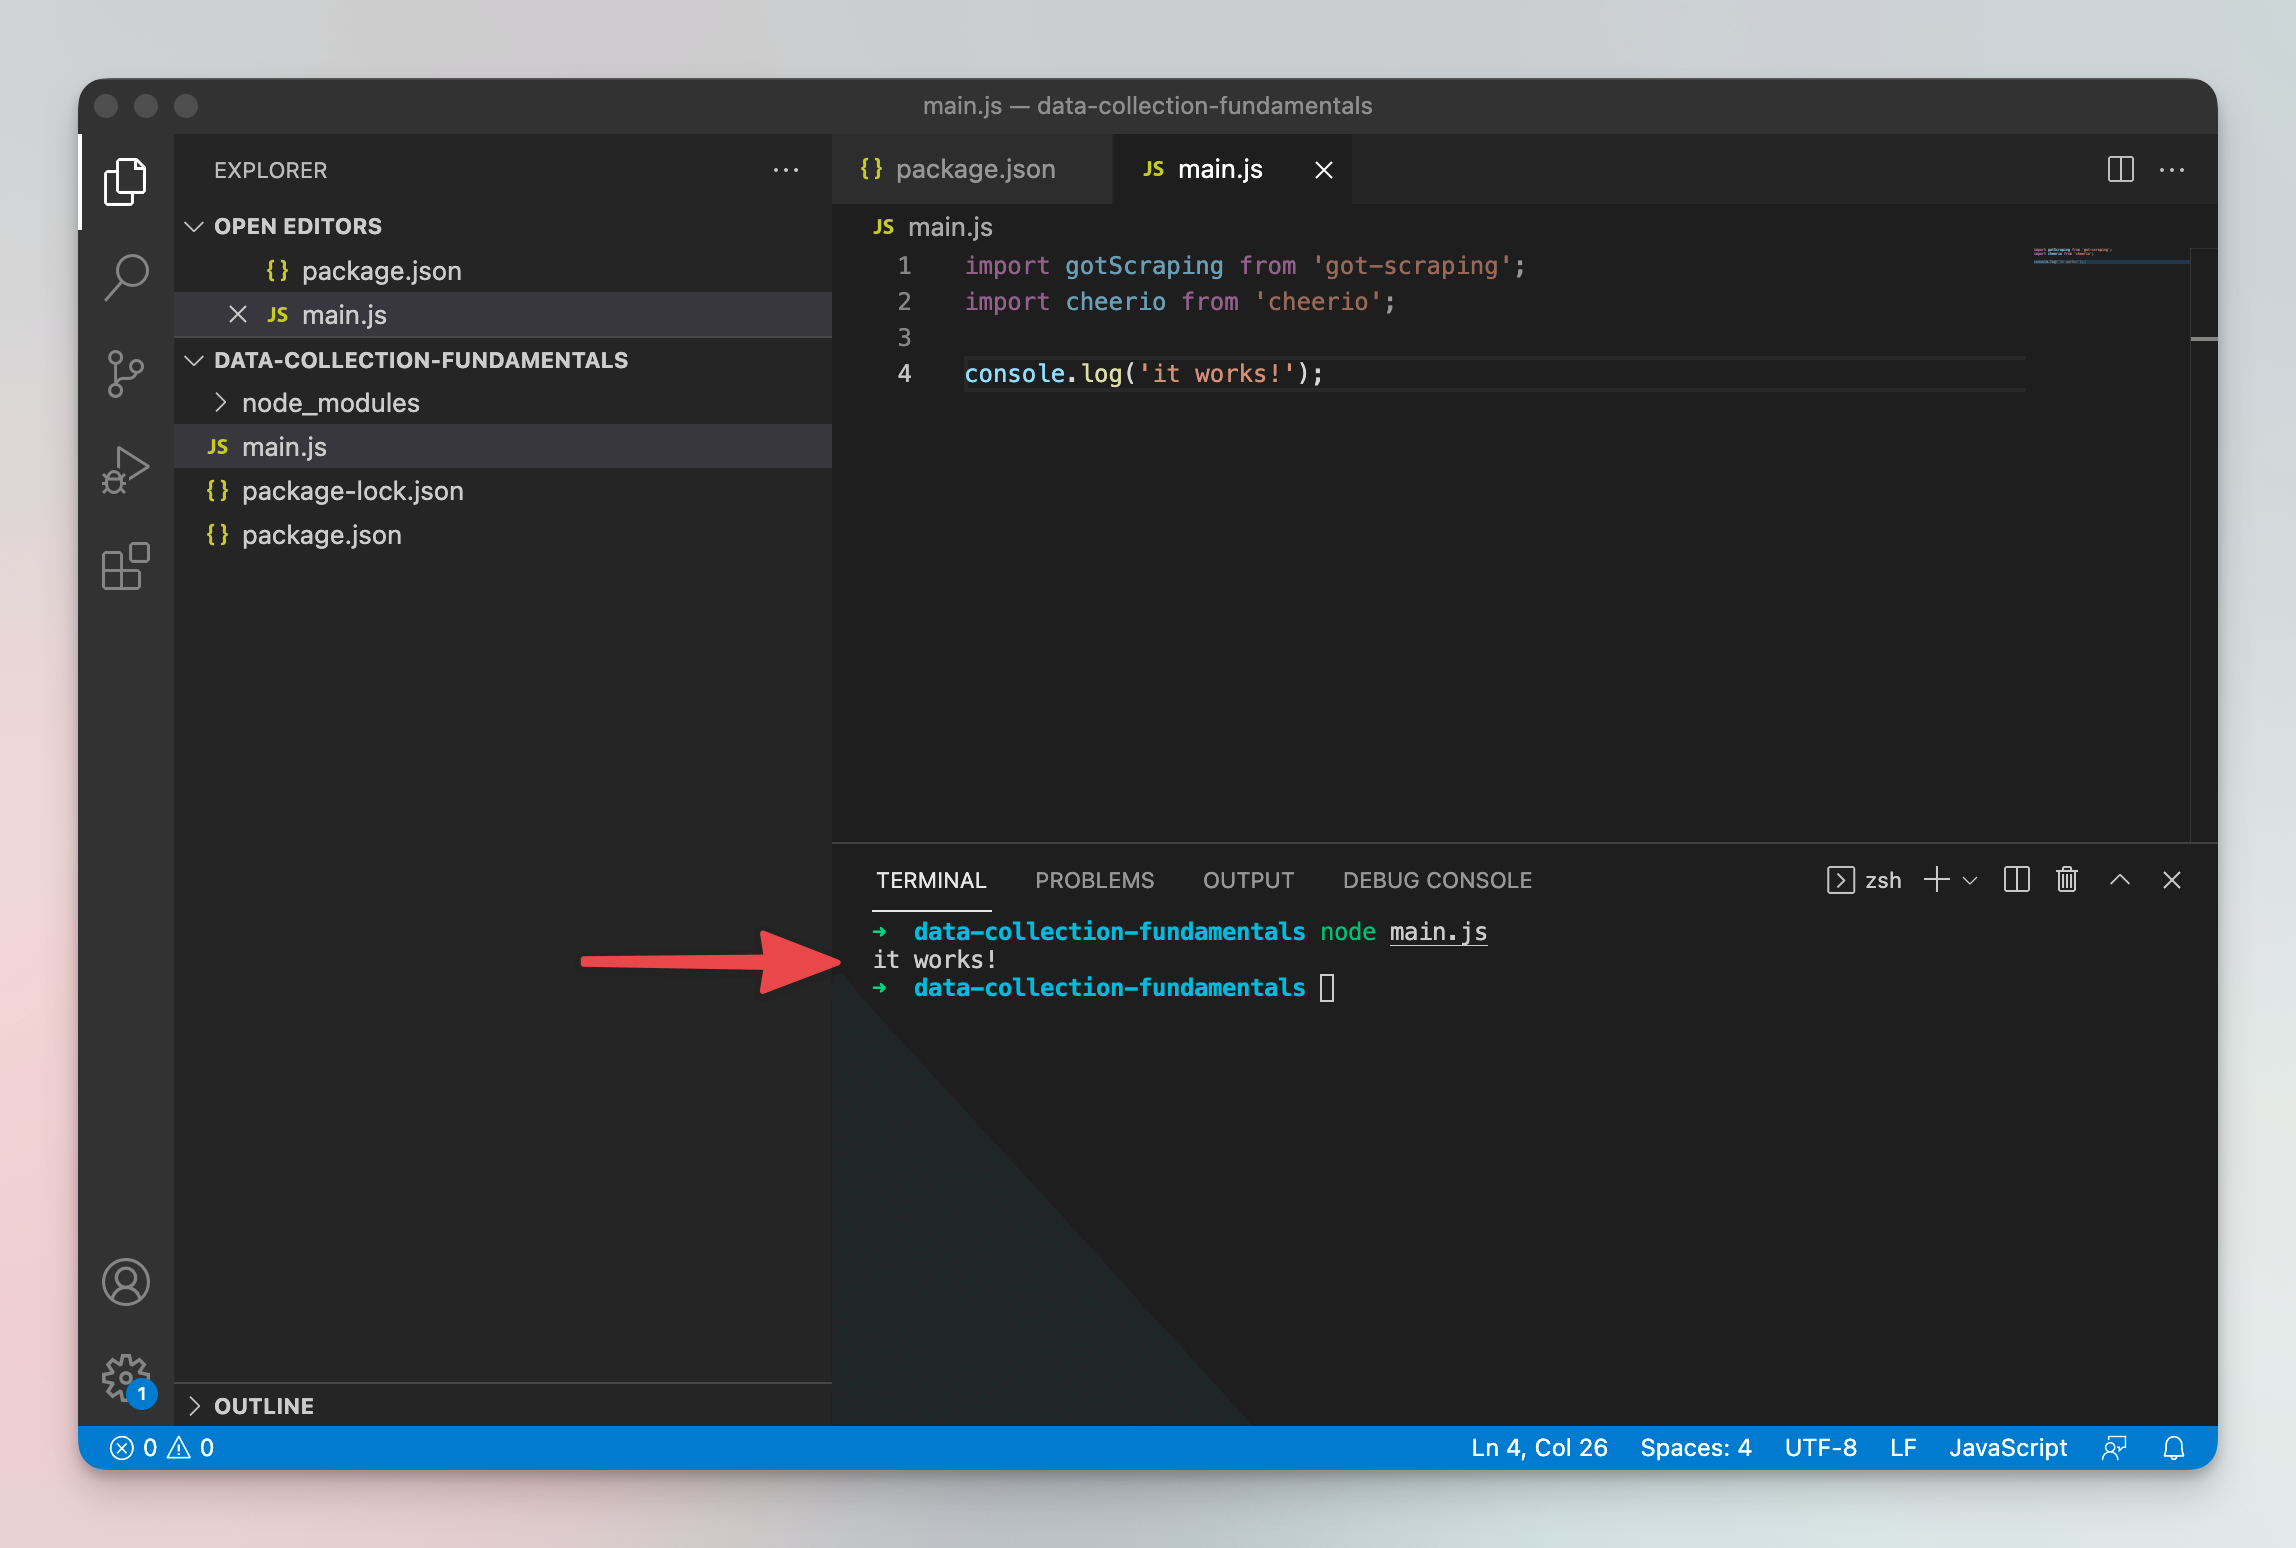The image size is (2296, 1548).
Task: Open the Manage gear icon
Action: coord(126,1377)
